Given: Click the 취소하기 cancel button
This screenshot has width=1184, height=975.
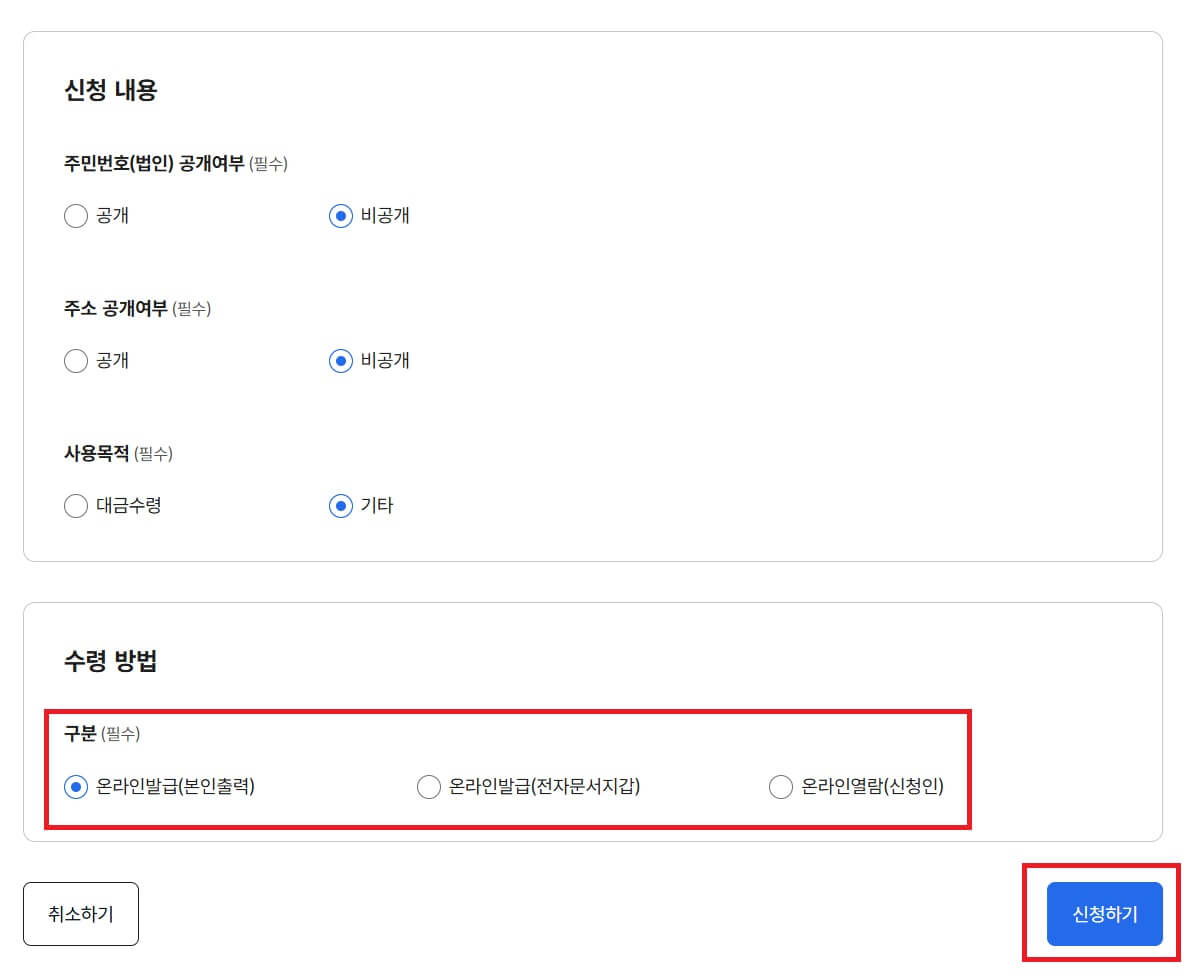Looking at the screenshot, I should tap(81, 913).
